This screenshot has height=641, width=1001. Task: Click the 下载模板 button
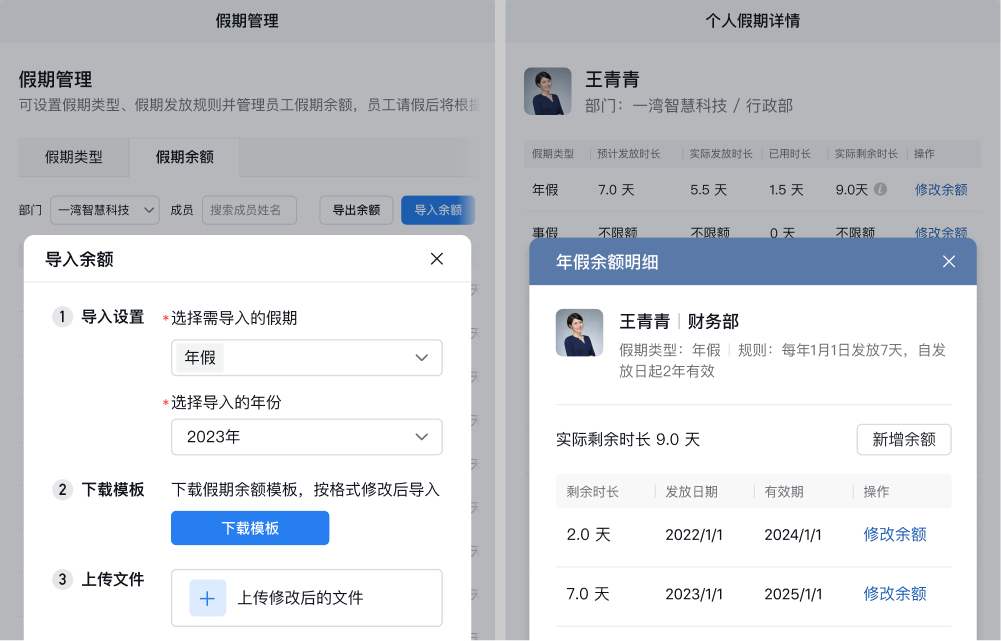coord(250,528)
